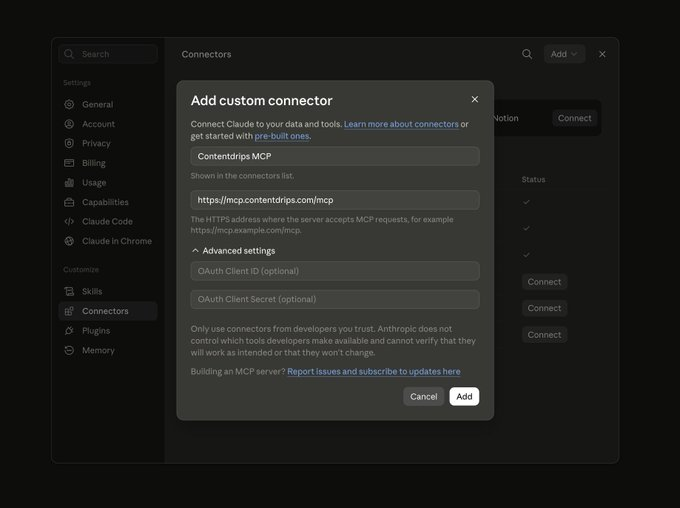The height and width of the screenshot is (508, 680).
Task: Click the Plugins plug icon
Action: 69,331
